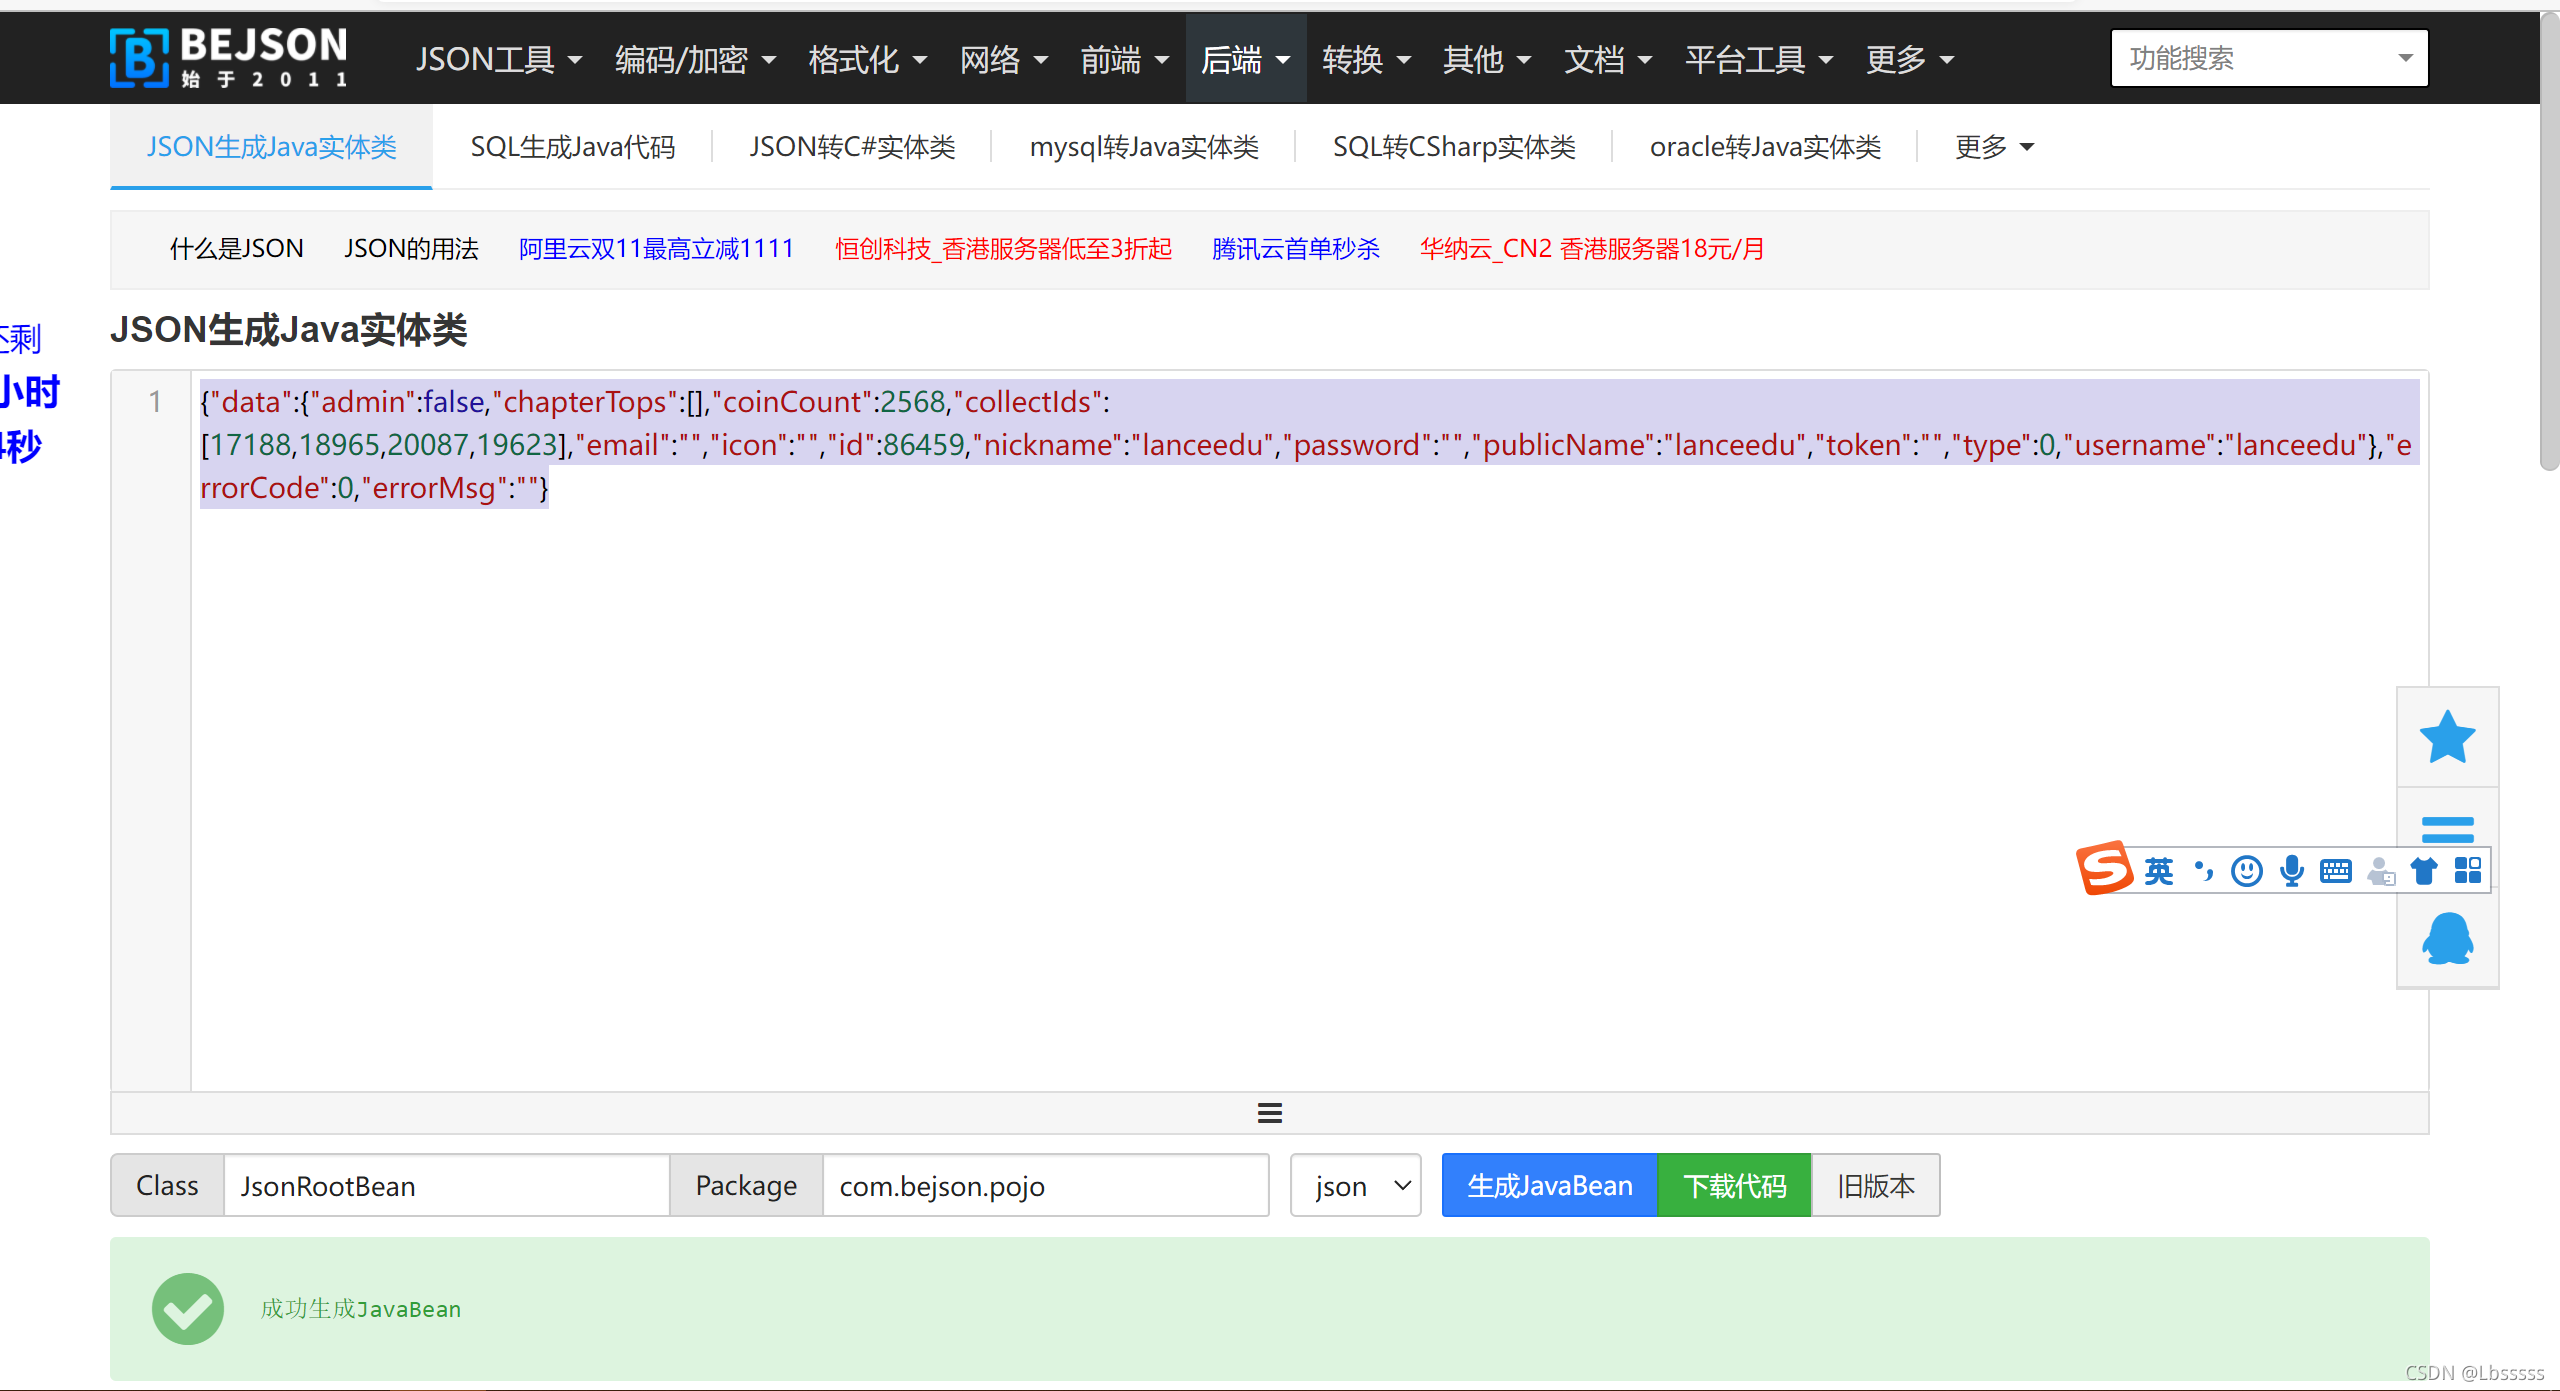Expand the JSON工具 menu
The width and height of the screenshot is (2560, 1391).
click(x=499, y=59)
